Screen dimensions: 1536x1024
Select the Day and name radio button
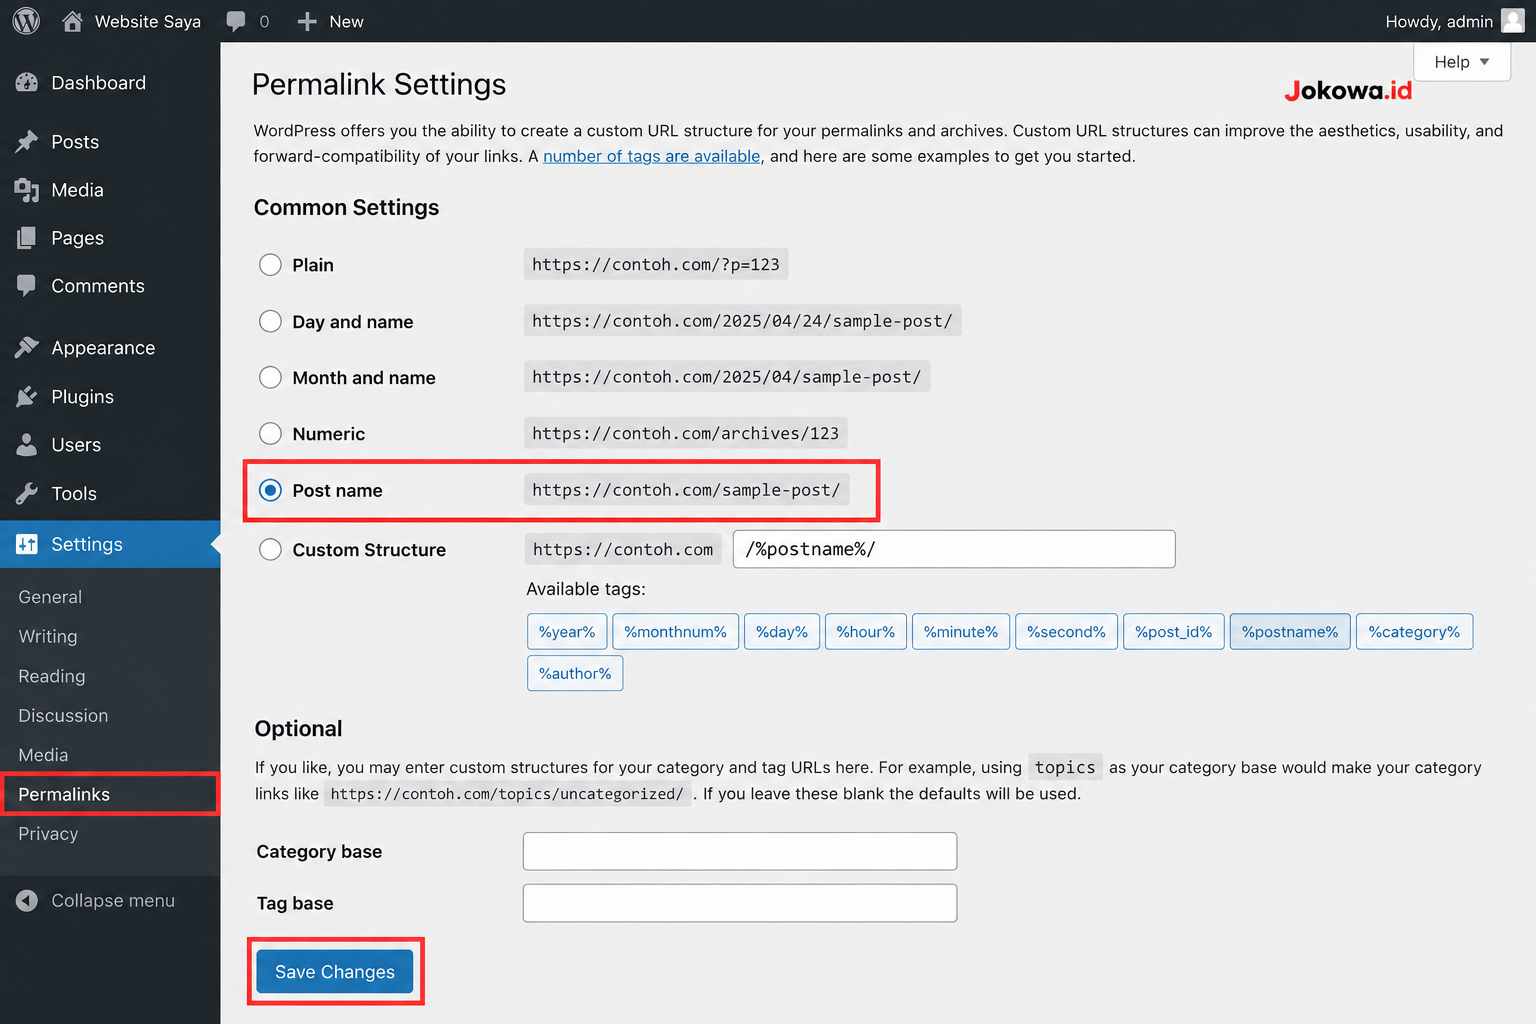(270, 321)
